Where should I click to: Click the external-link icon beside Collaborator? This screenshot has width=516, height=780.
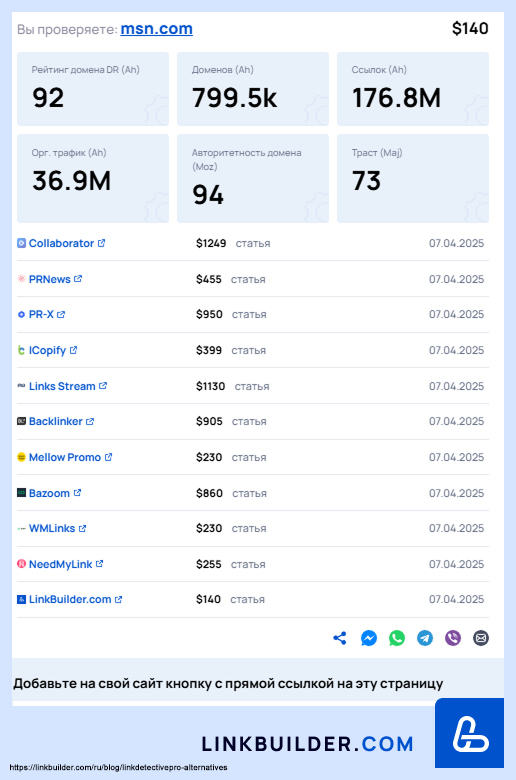102,243
